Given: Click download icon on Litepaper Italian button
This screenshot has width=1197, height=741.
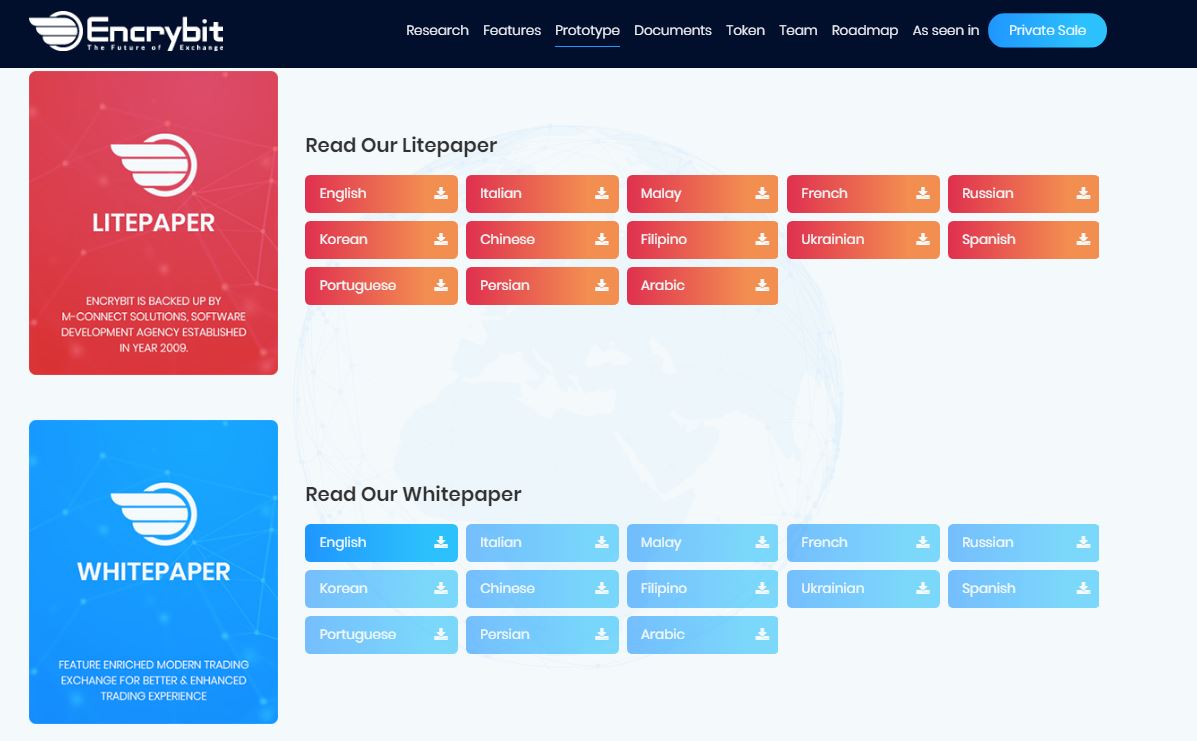Looking at the screenshot, I should tap(602, 193).
